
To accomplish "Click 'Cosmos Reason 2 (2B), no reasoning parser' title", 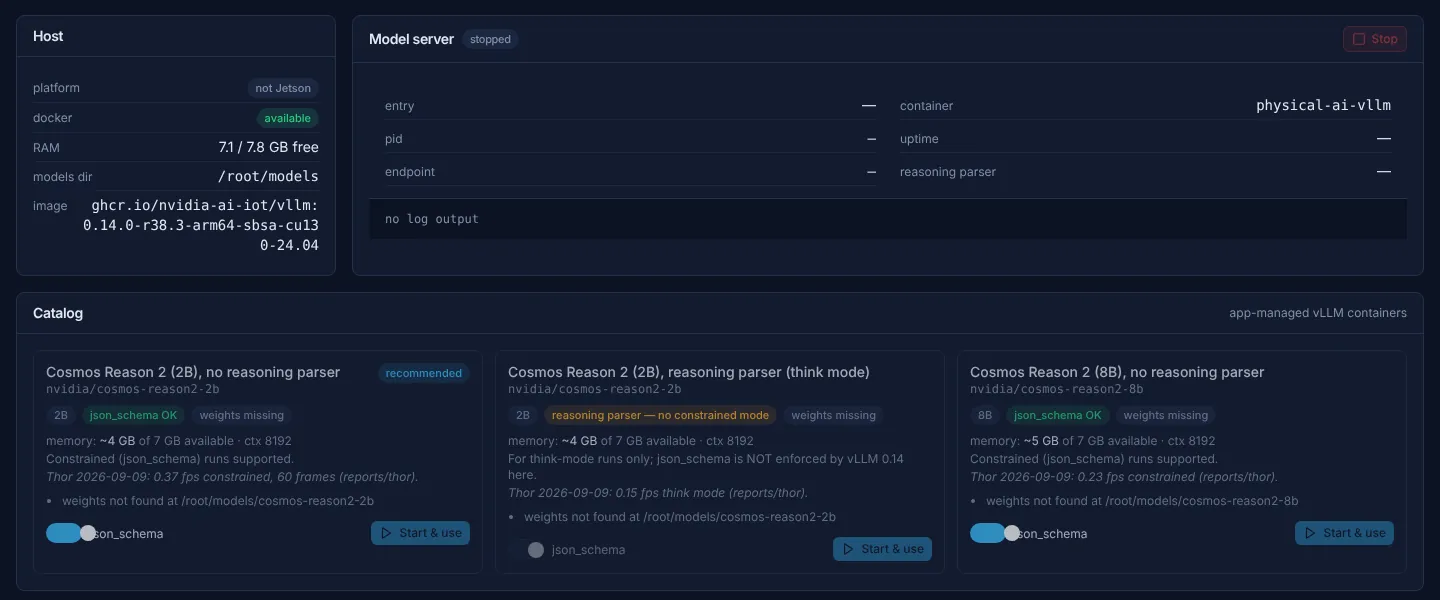I will tap(193, 372).
